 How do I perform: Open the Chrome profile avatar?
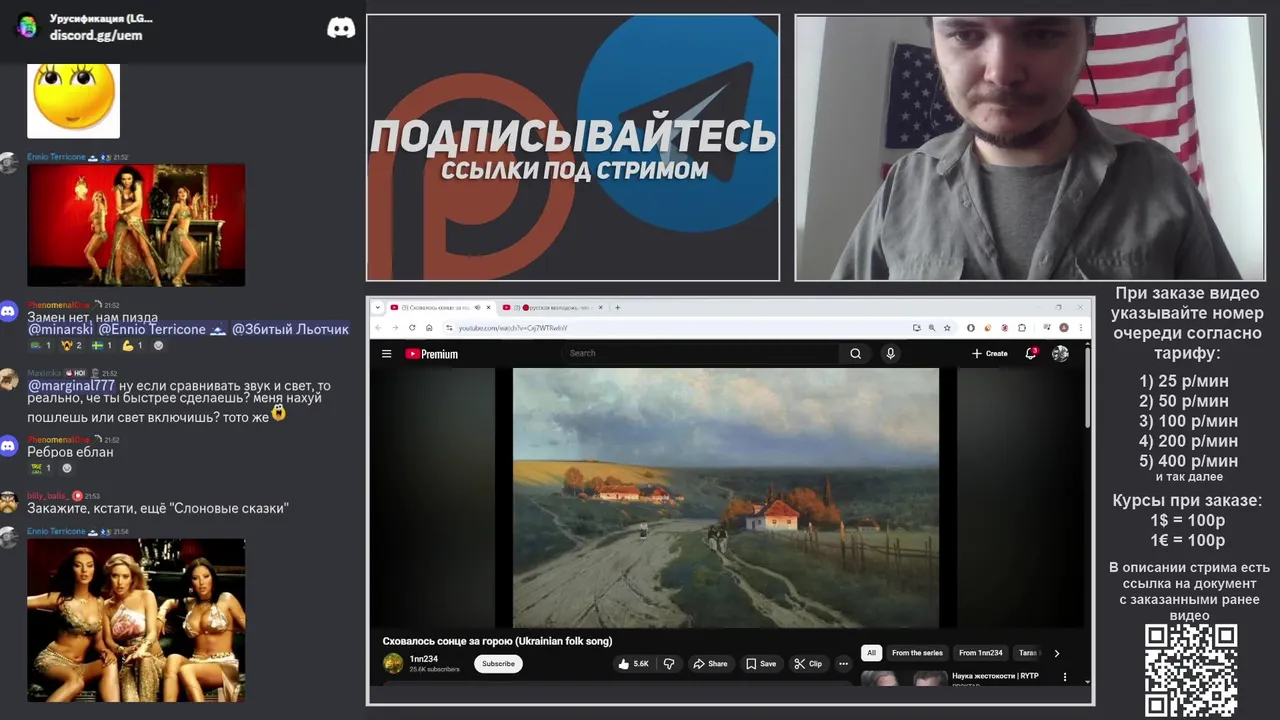(x=1063, y=327)
